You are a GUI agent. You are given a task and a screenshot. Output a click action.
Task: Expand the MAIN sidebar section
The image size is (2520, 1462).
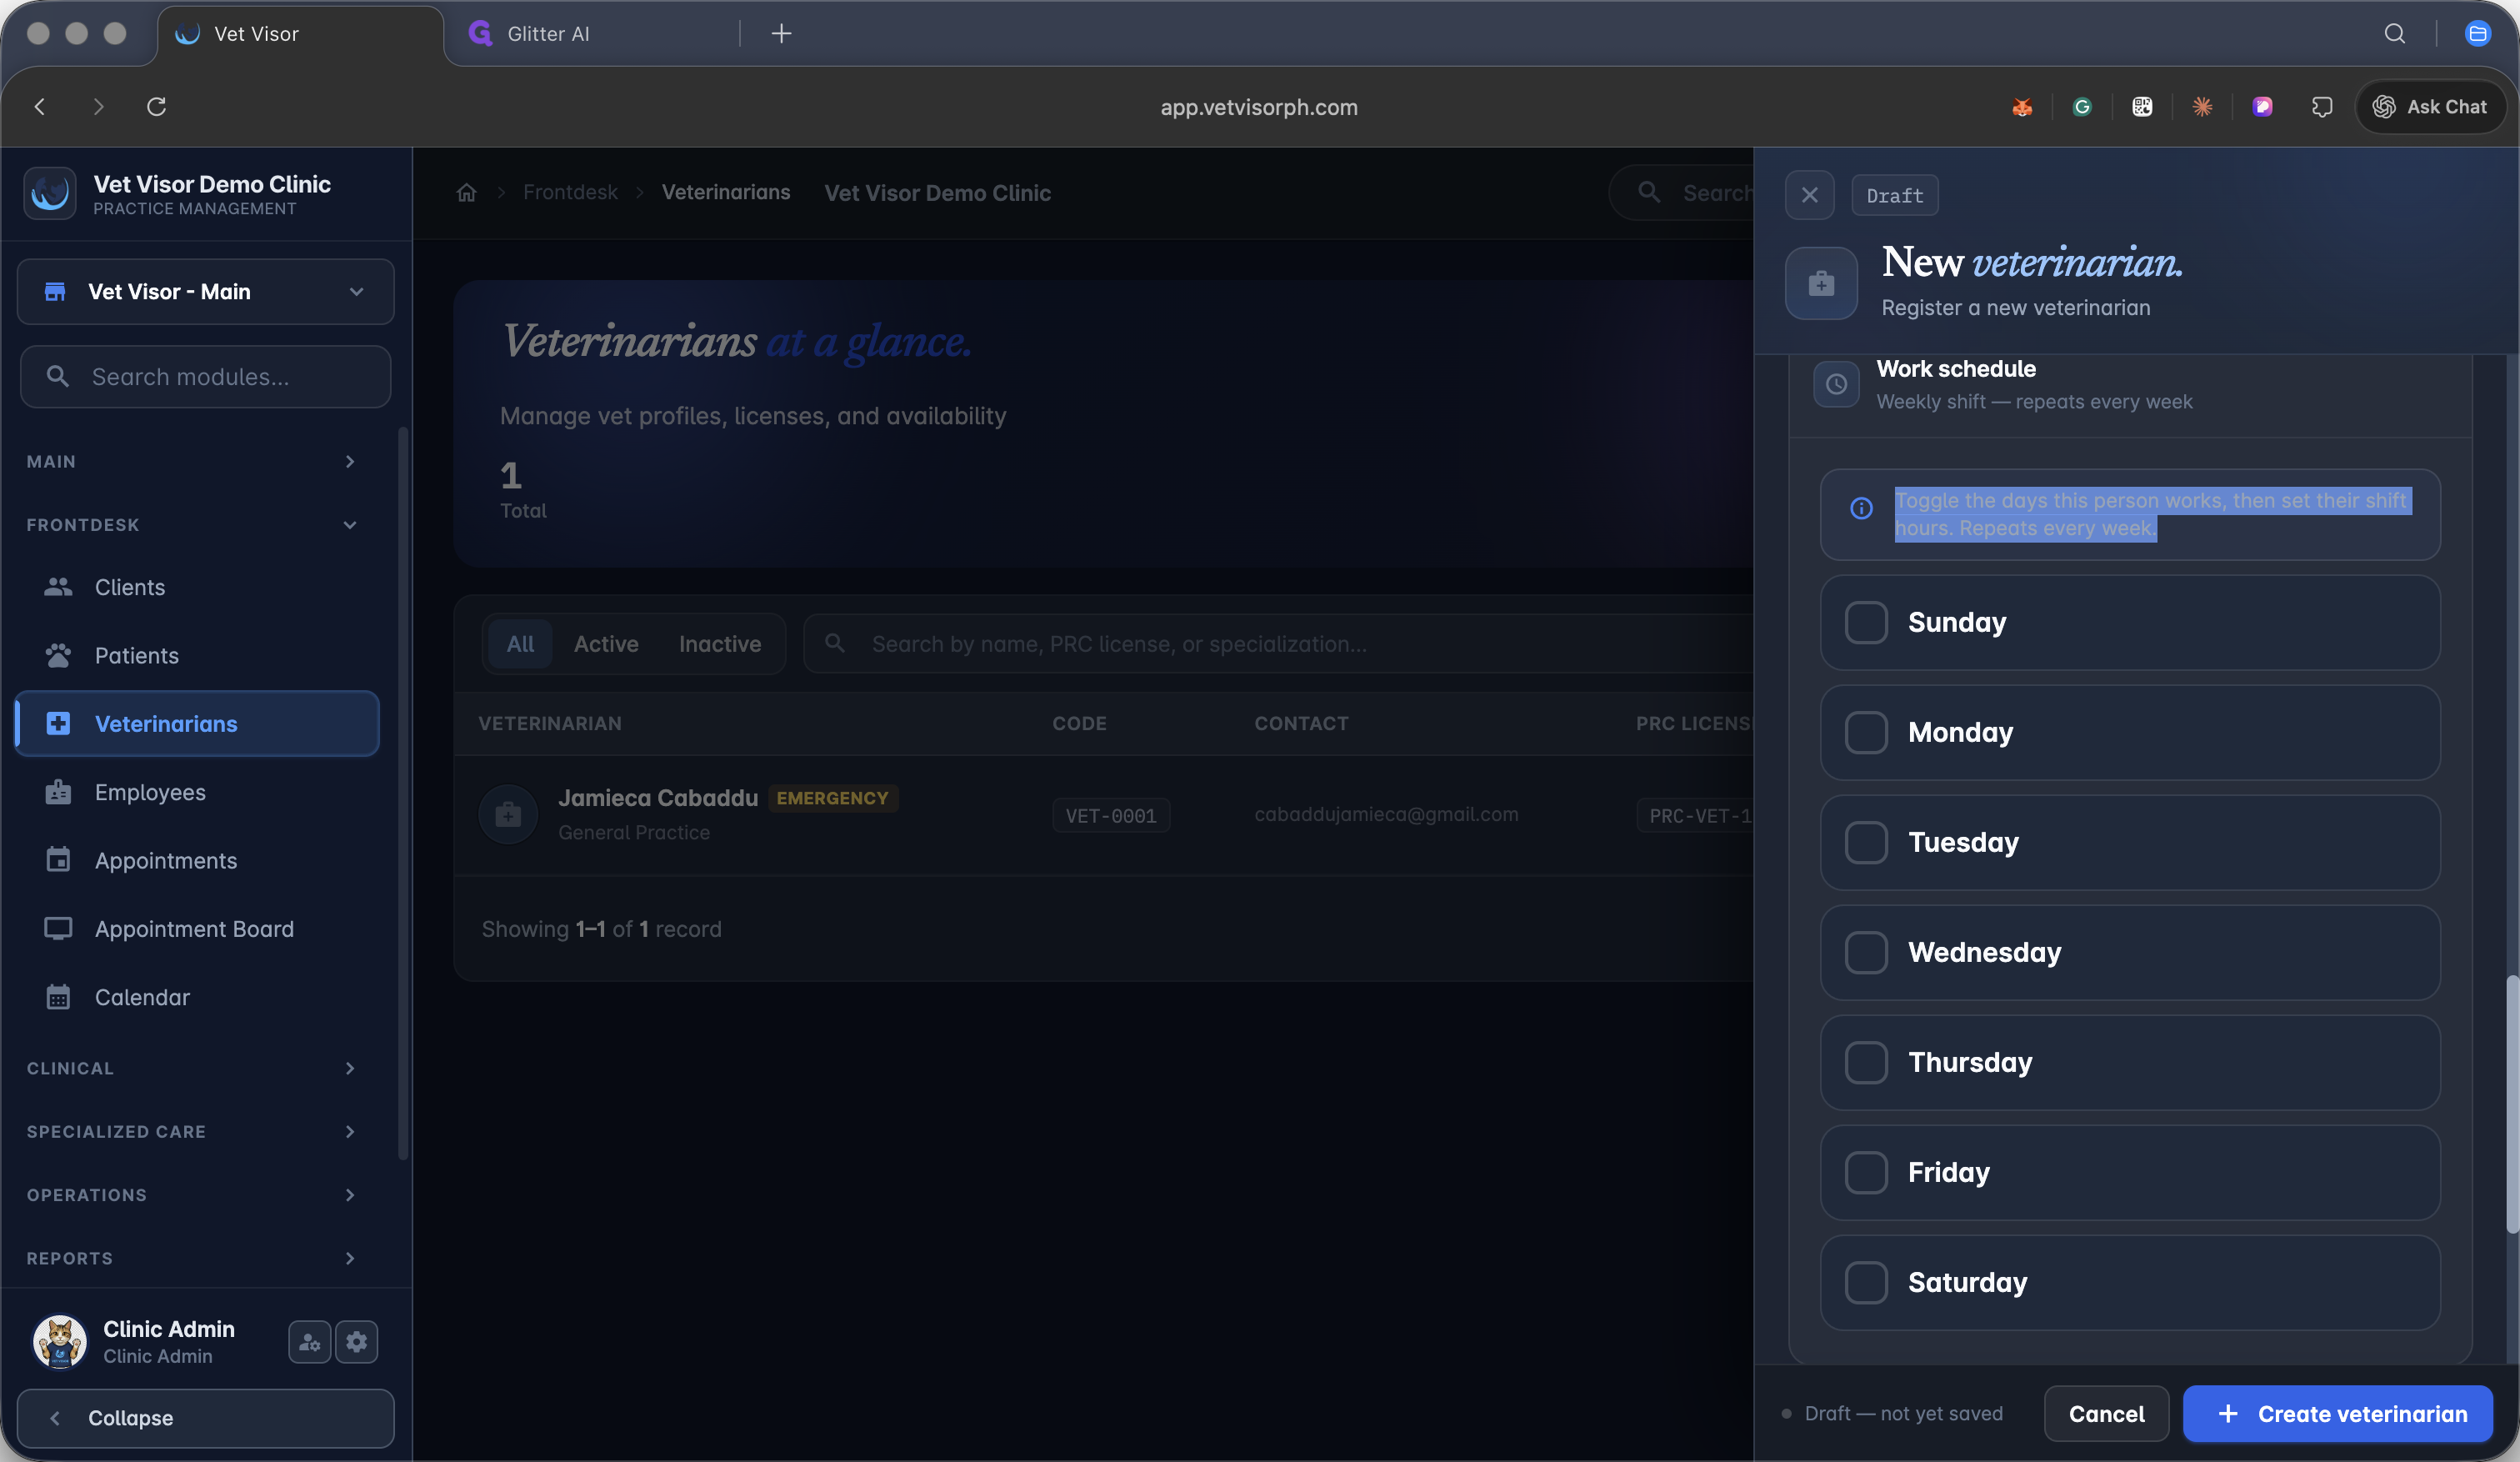click(192, 461)
